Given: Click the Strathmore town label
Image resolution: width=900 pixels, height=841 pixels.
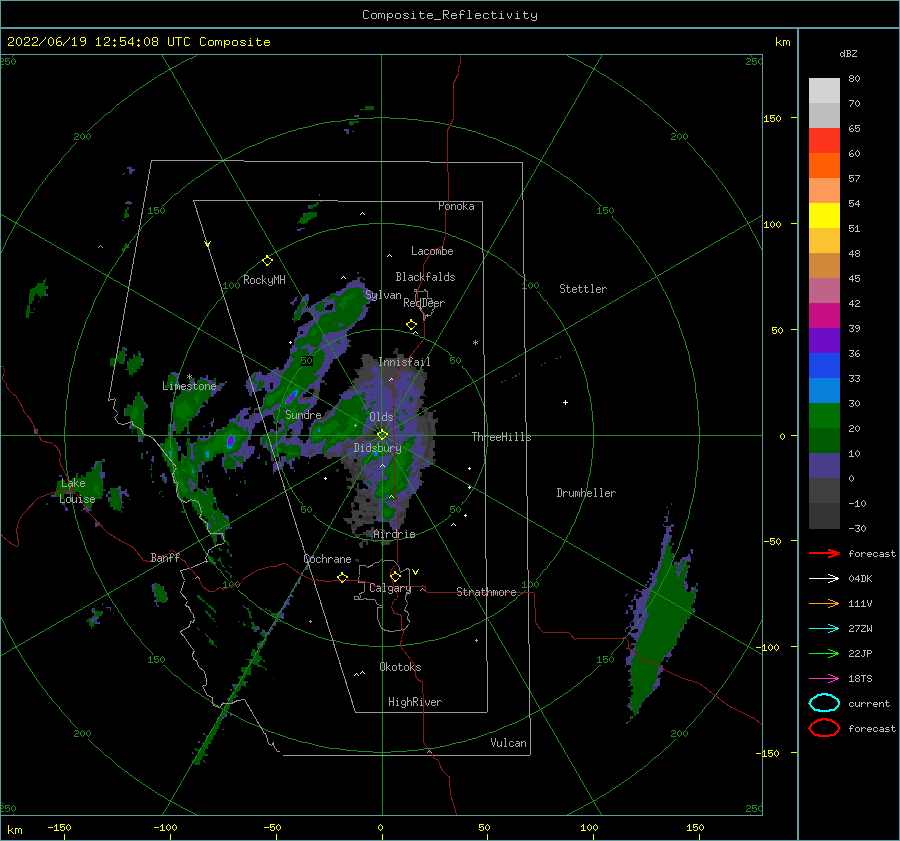Looking at the screenshot, I should tap(486, 592).
